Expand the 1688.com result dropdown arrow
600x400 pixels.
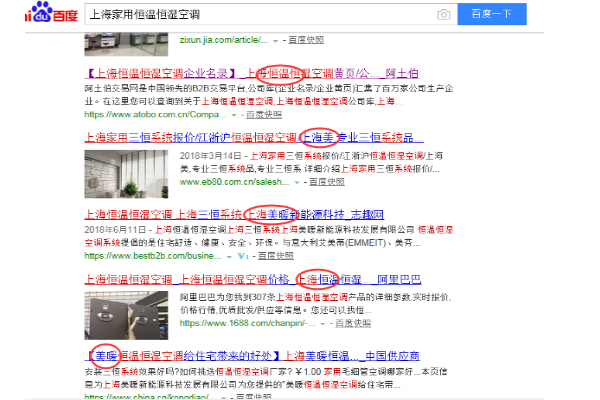pyautogui.click(x=323, y=324)
